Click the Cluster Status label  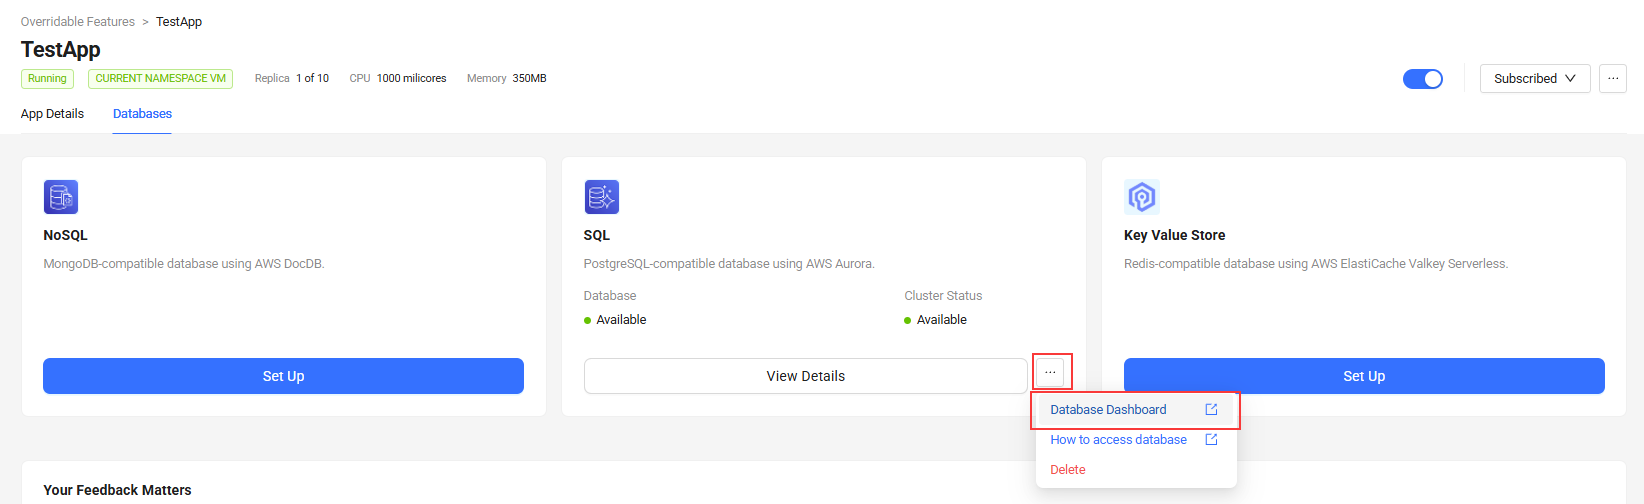(x=943, y=296)
